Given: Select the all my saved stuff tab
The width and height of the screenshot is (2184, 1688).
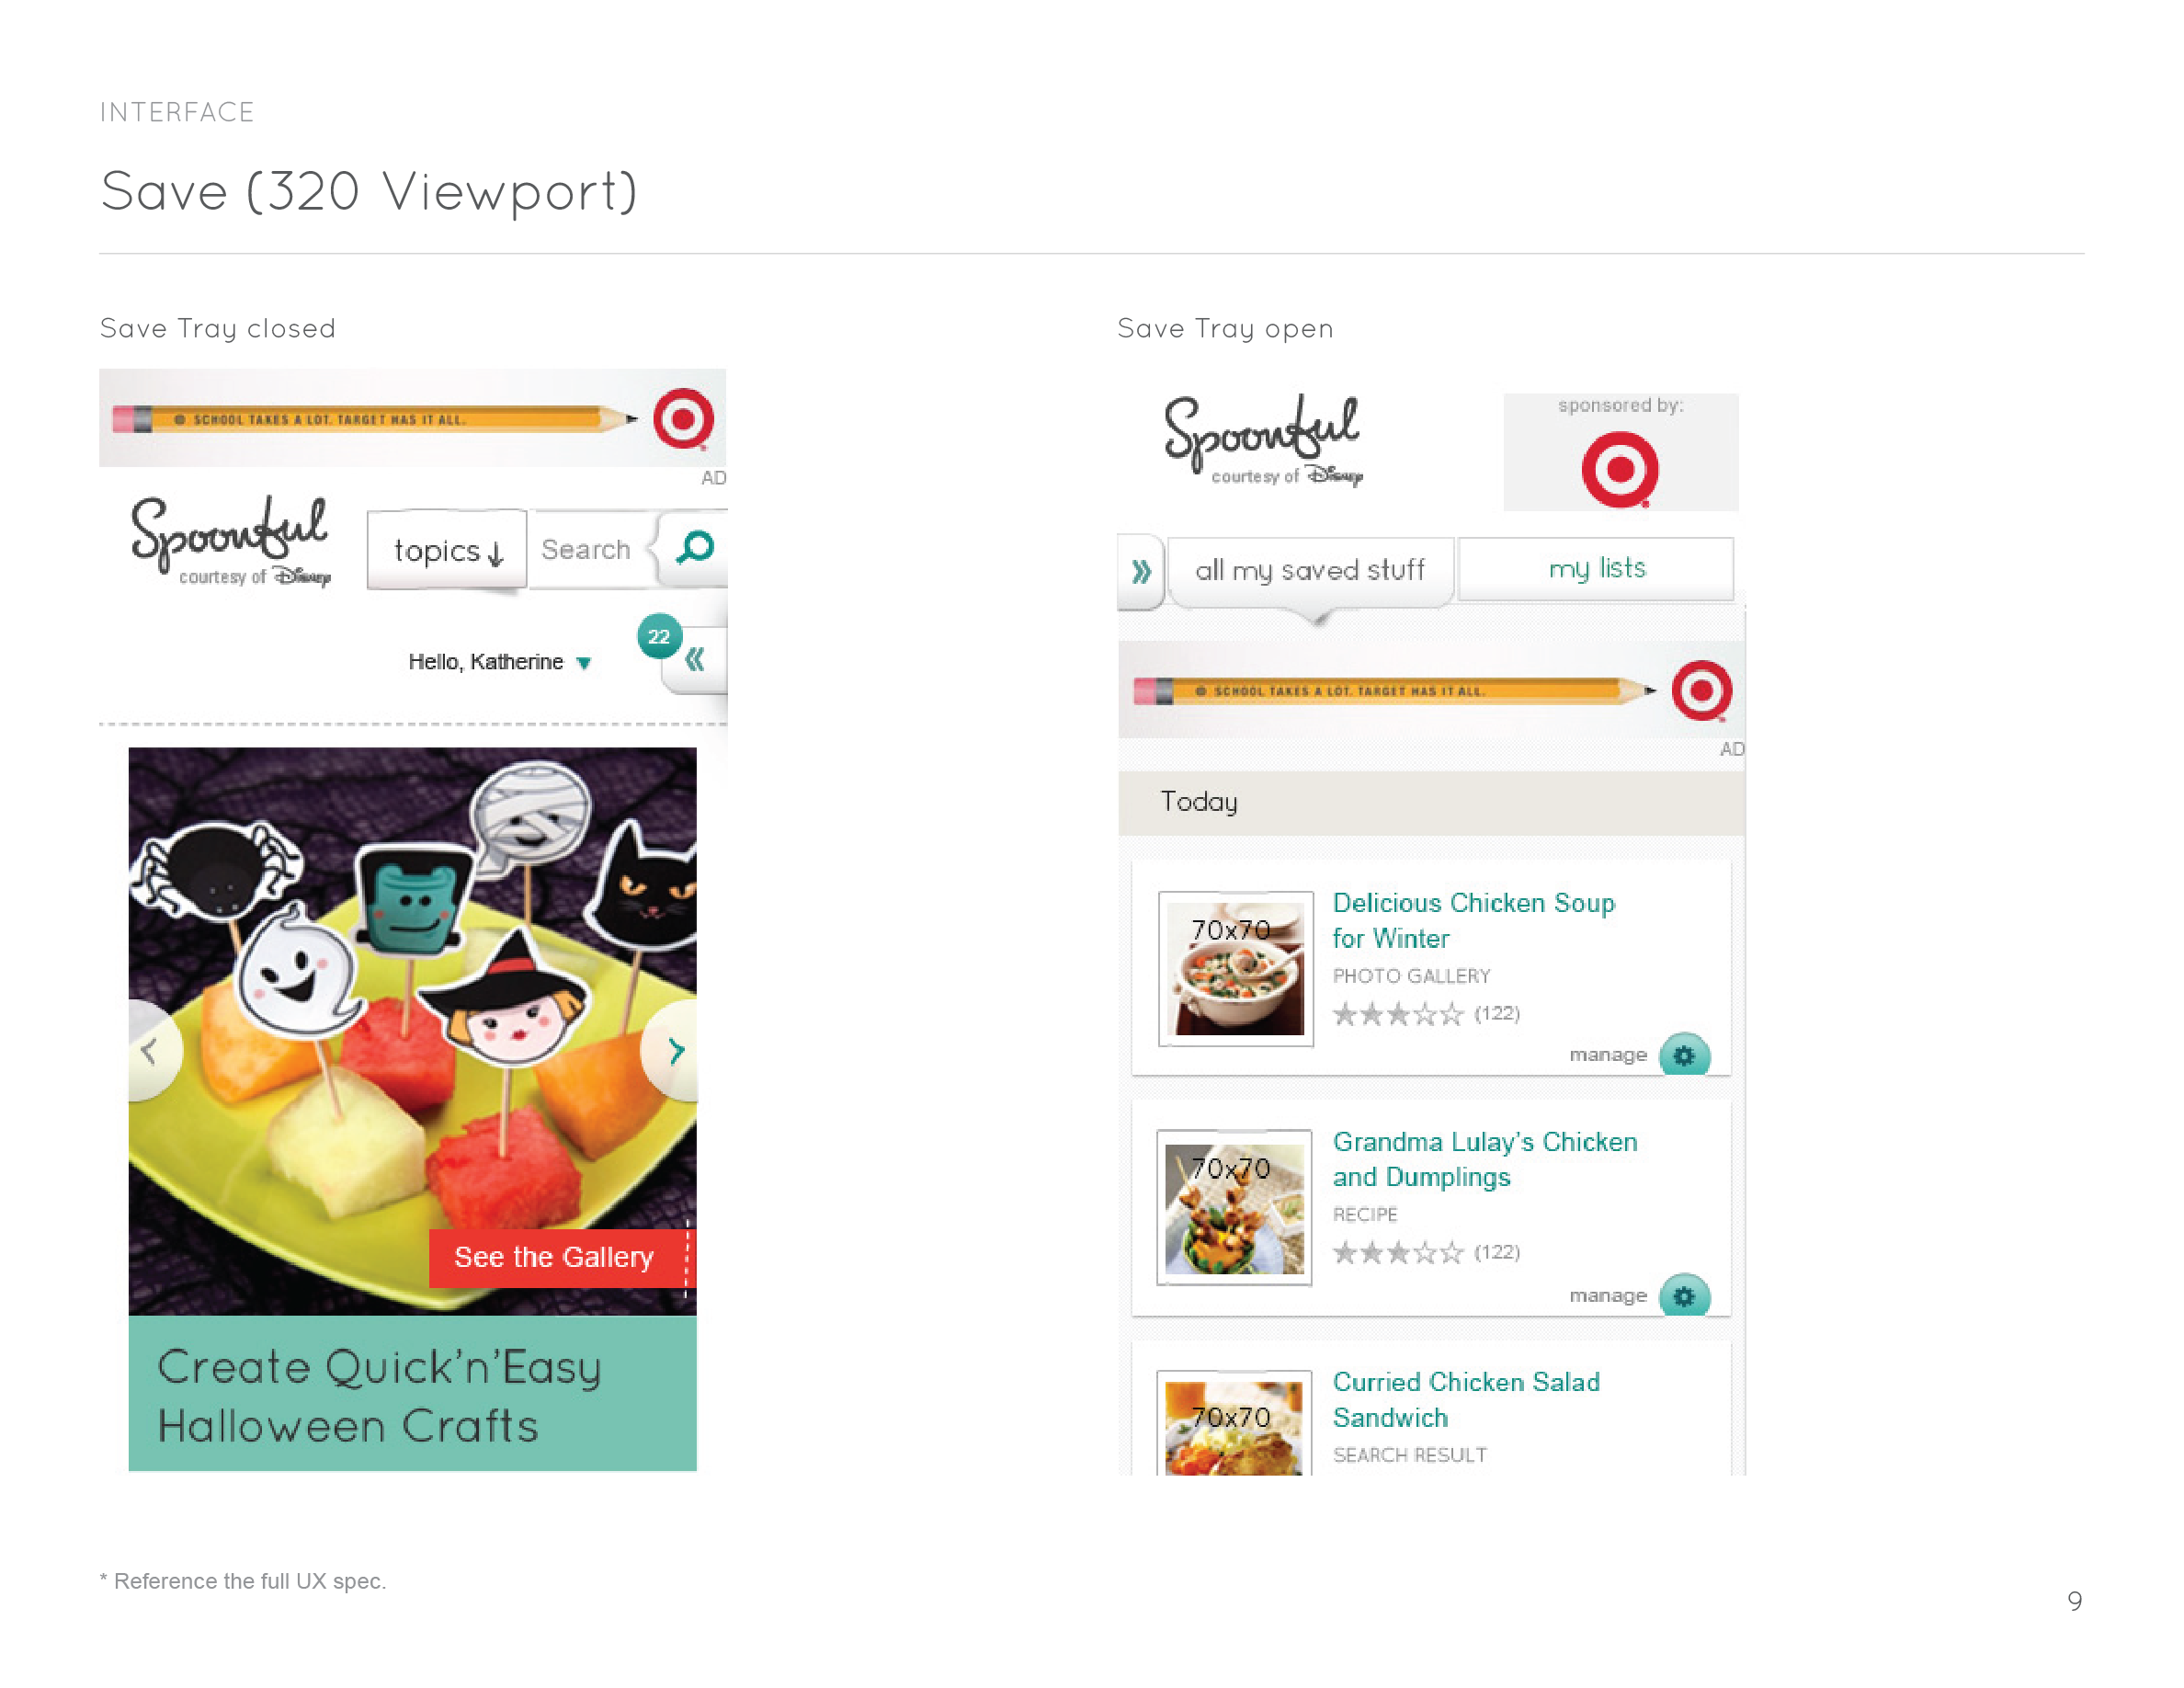Looking at the screenshot, I should [x=1310, y=570].
